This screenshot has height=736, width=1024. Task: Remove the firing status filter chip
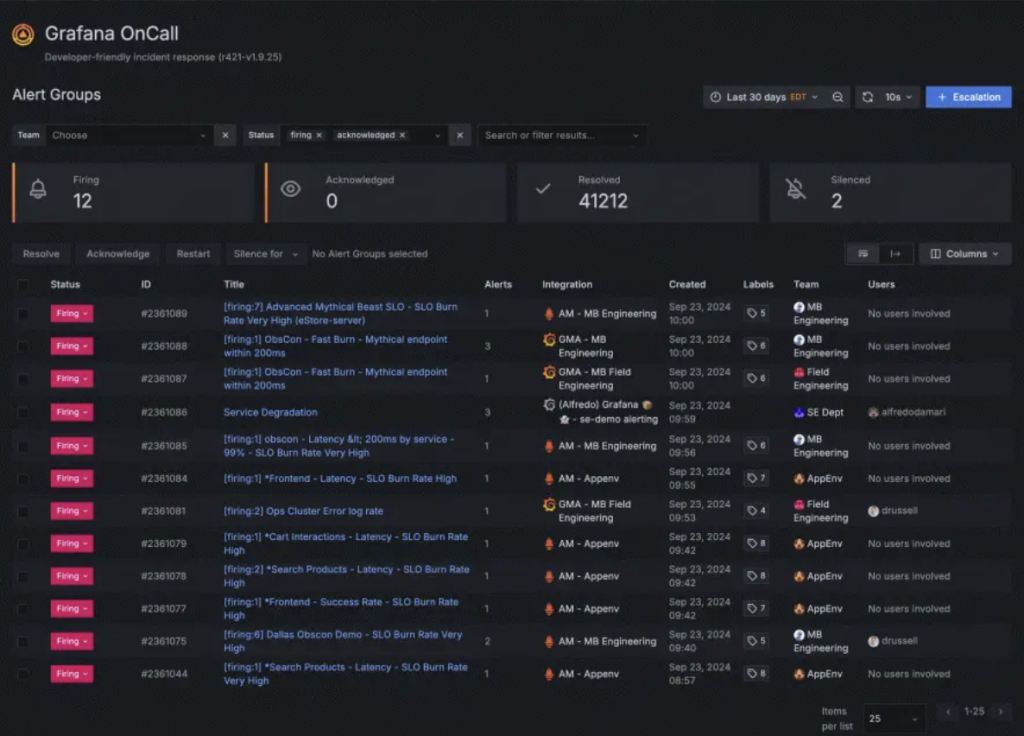coord(319,135)
